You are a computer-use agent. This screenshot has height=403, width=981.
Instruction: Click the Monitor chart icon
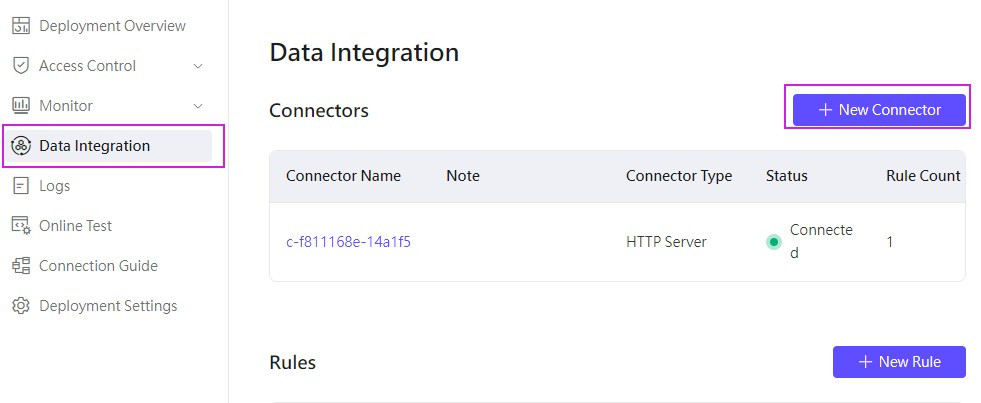(x=21, y=106)
